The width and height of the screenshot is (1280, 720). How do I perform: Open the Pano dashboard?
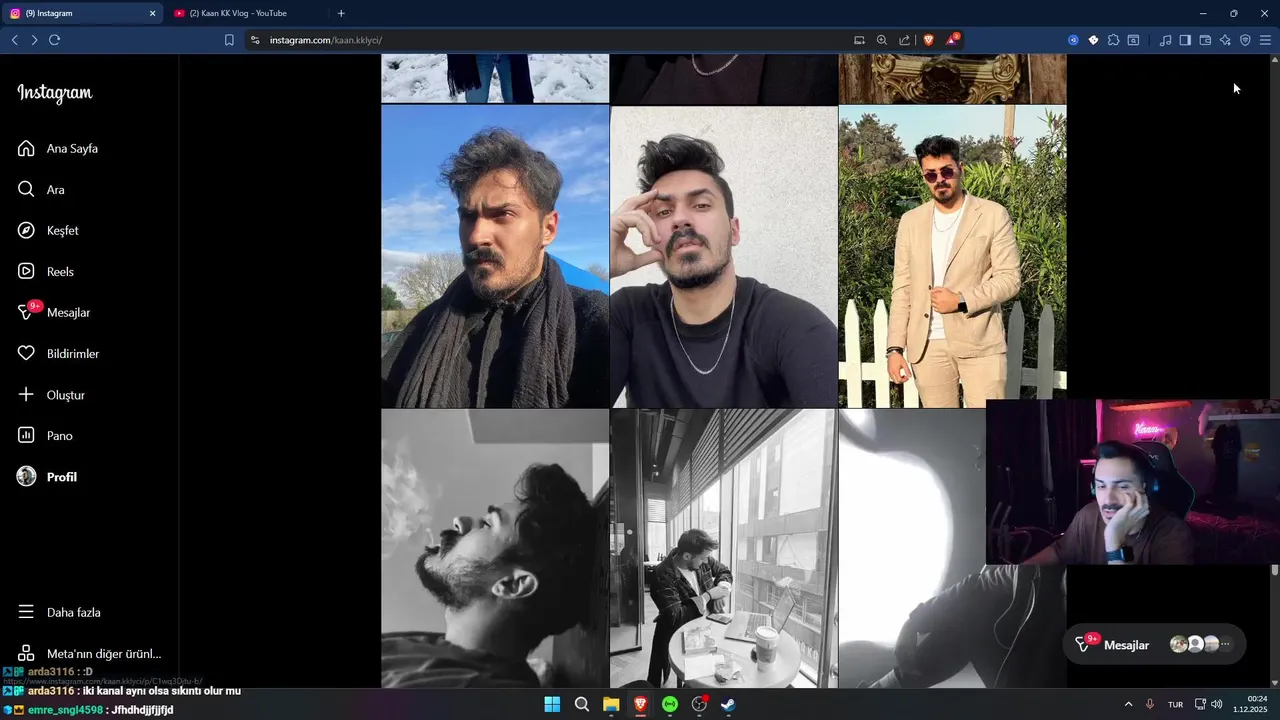45,435
